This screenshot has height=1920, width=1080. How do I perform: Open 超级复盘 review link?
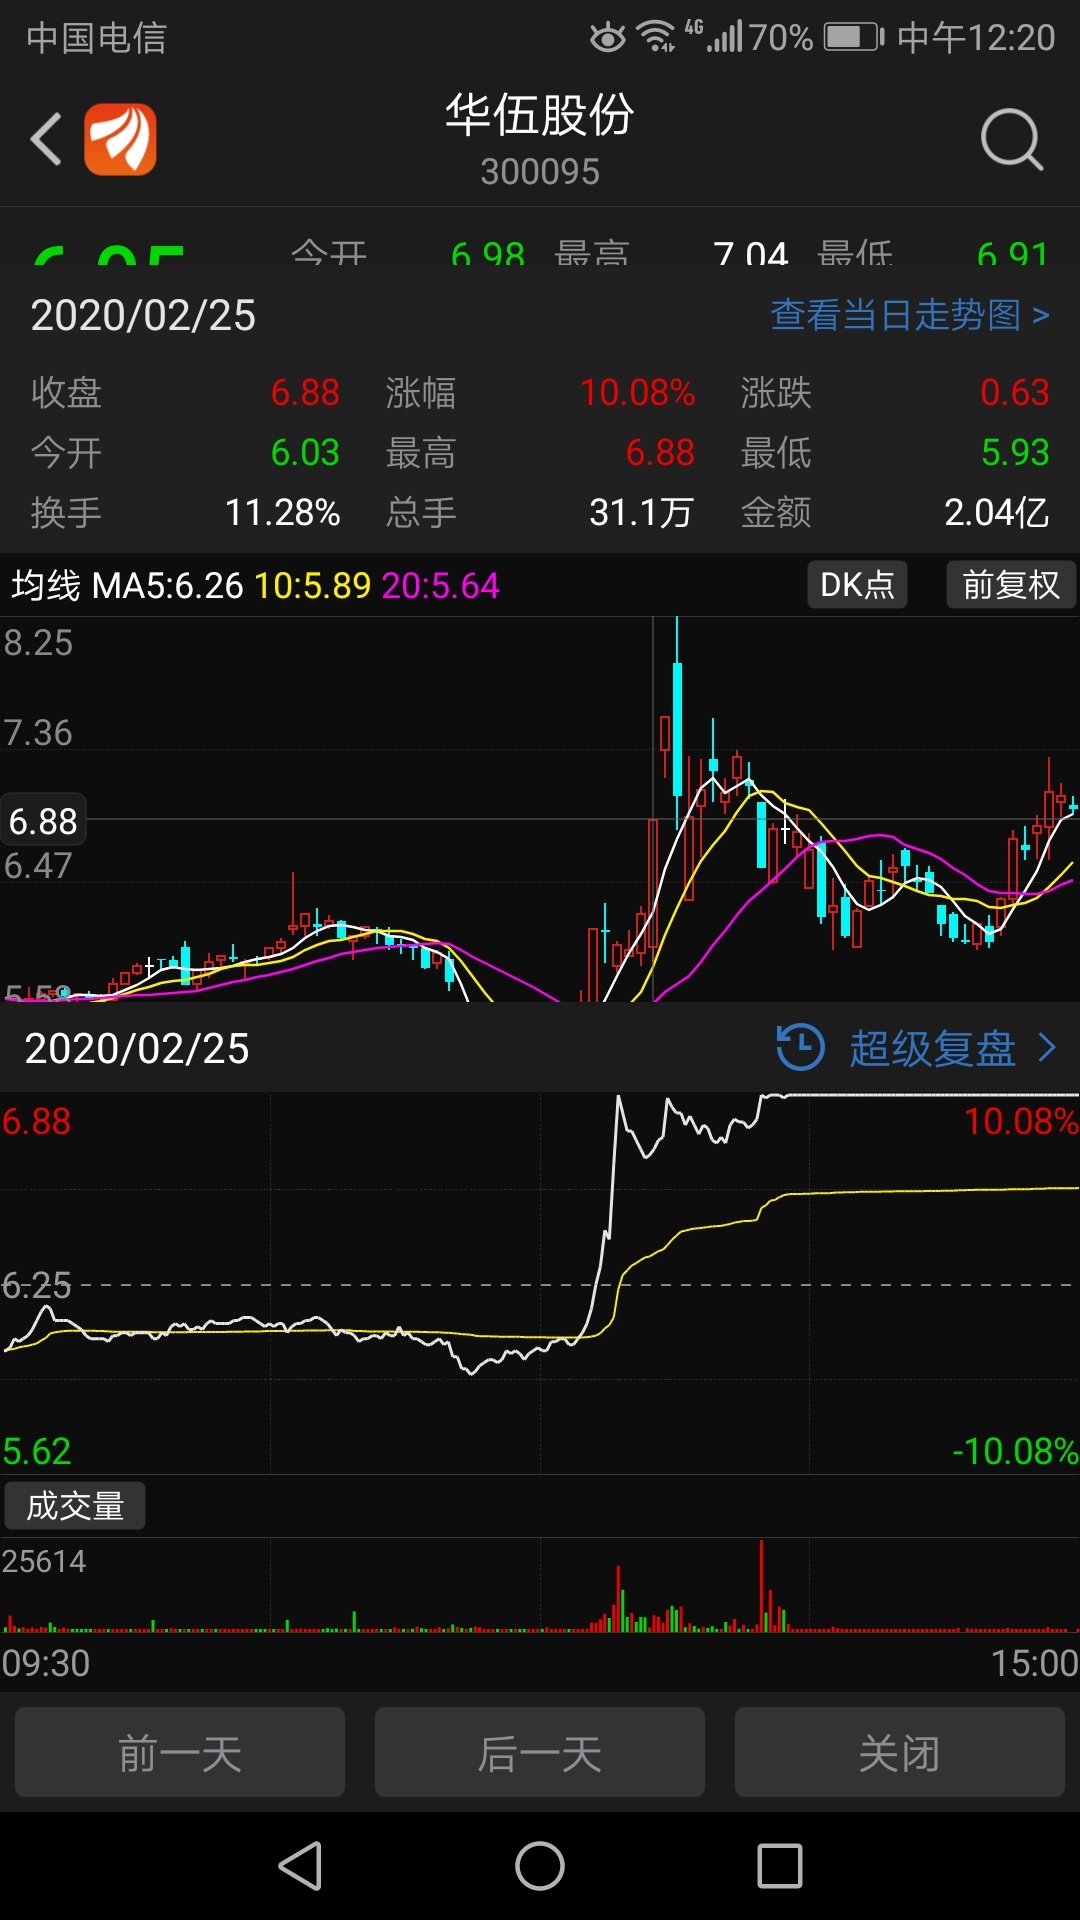point(932,1049)
